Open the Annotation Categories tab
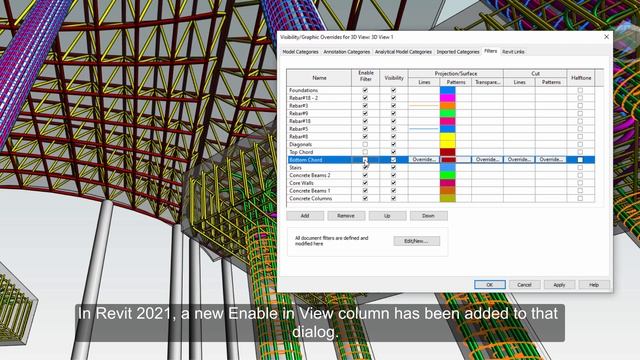 pyautogui.click(x=347, y=52)
